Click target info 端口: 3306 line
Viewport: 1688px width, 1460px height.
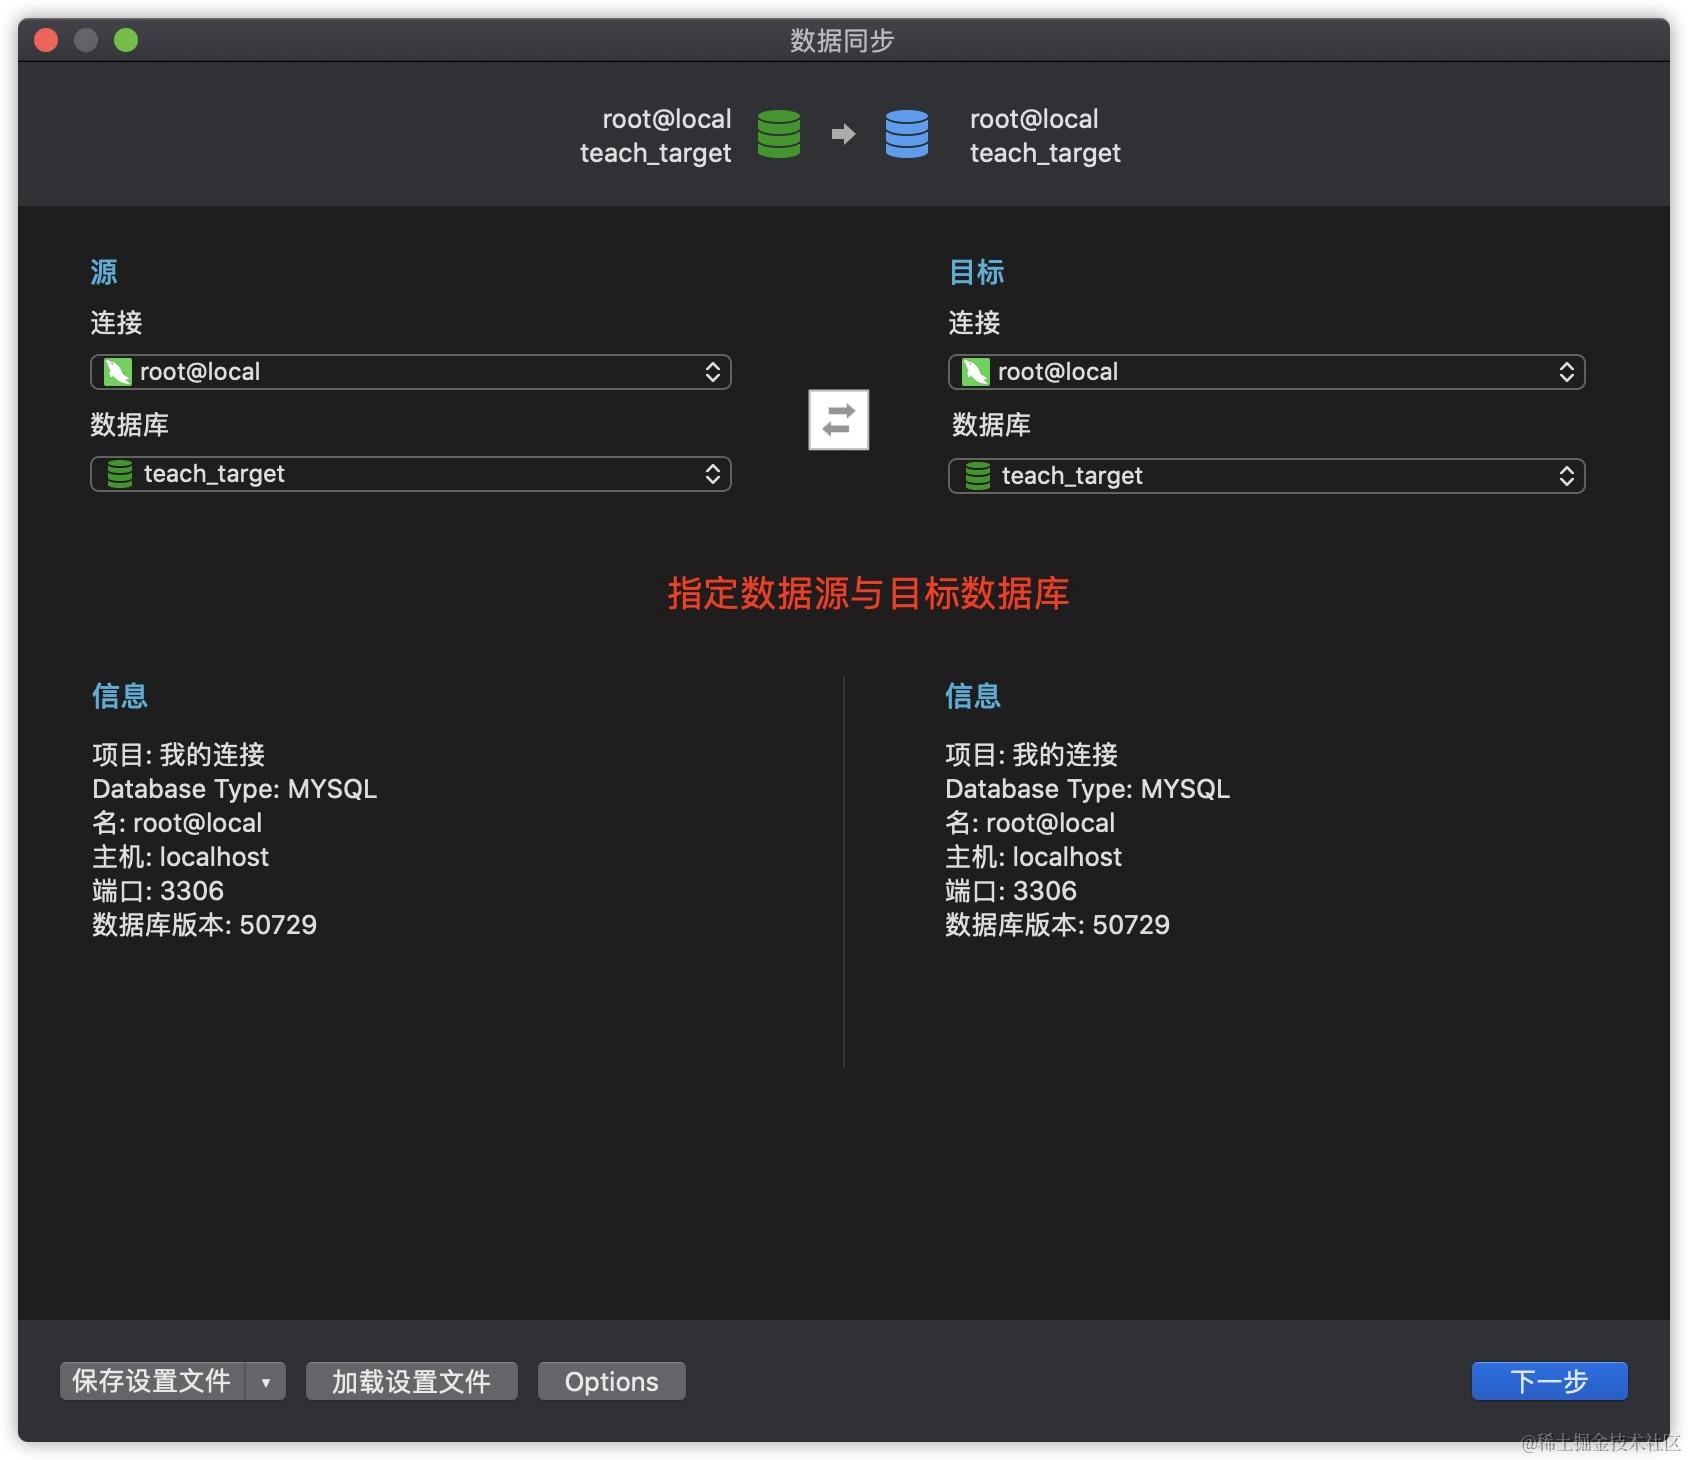pyautogui.click(x=1011, y=891)
